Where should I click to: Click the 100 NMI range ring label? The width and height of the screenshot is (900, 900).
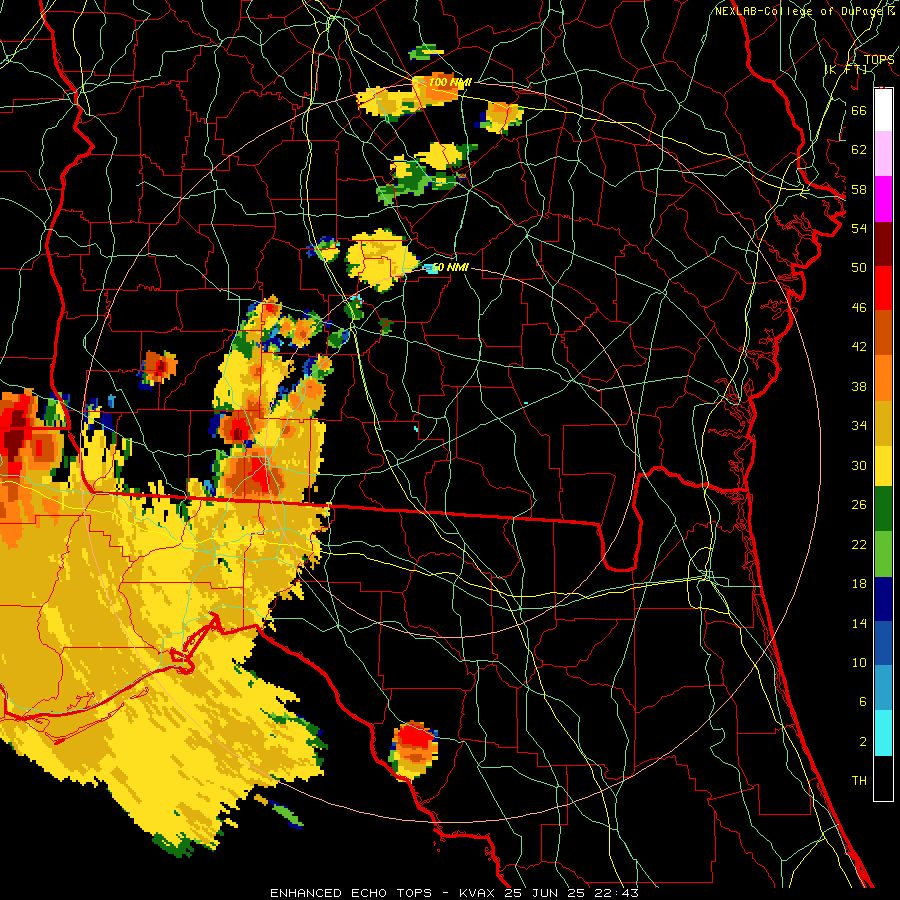450,83
